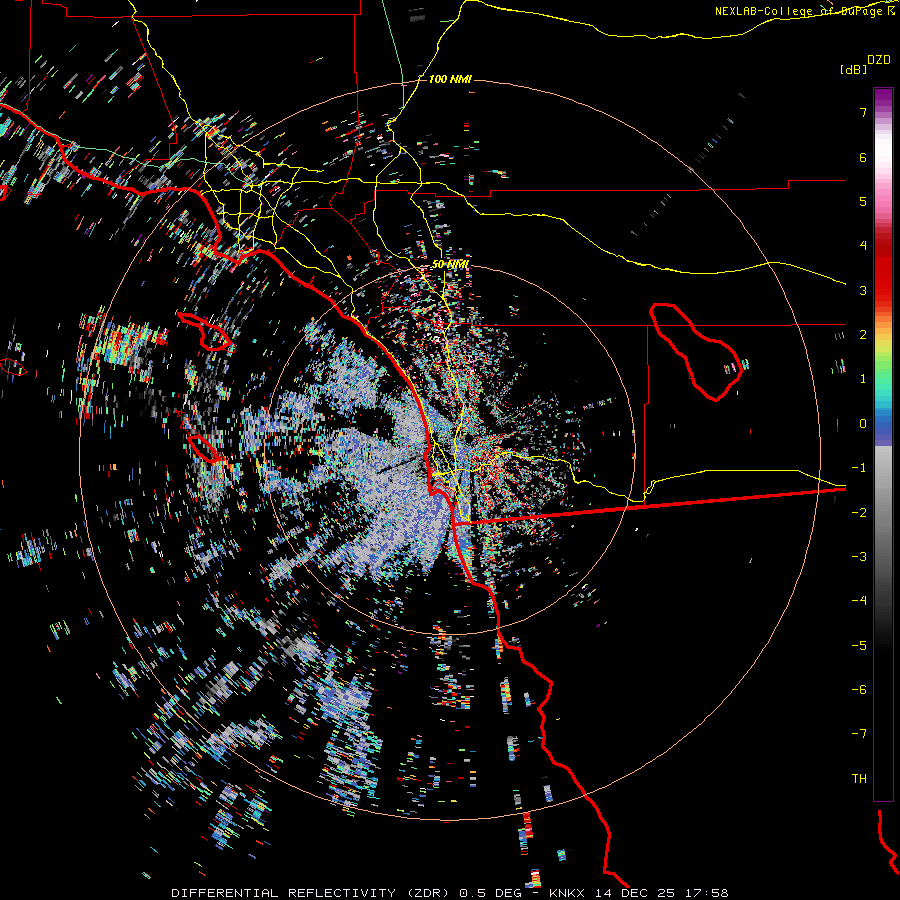Click the "0" value on color scale
Screen dimensions: 900x900
[x=863, y=424]
